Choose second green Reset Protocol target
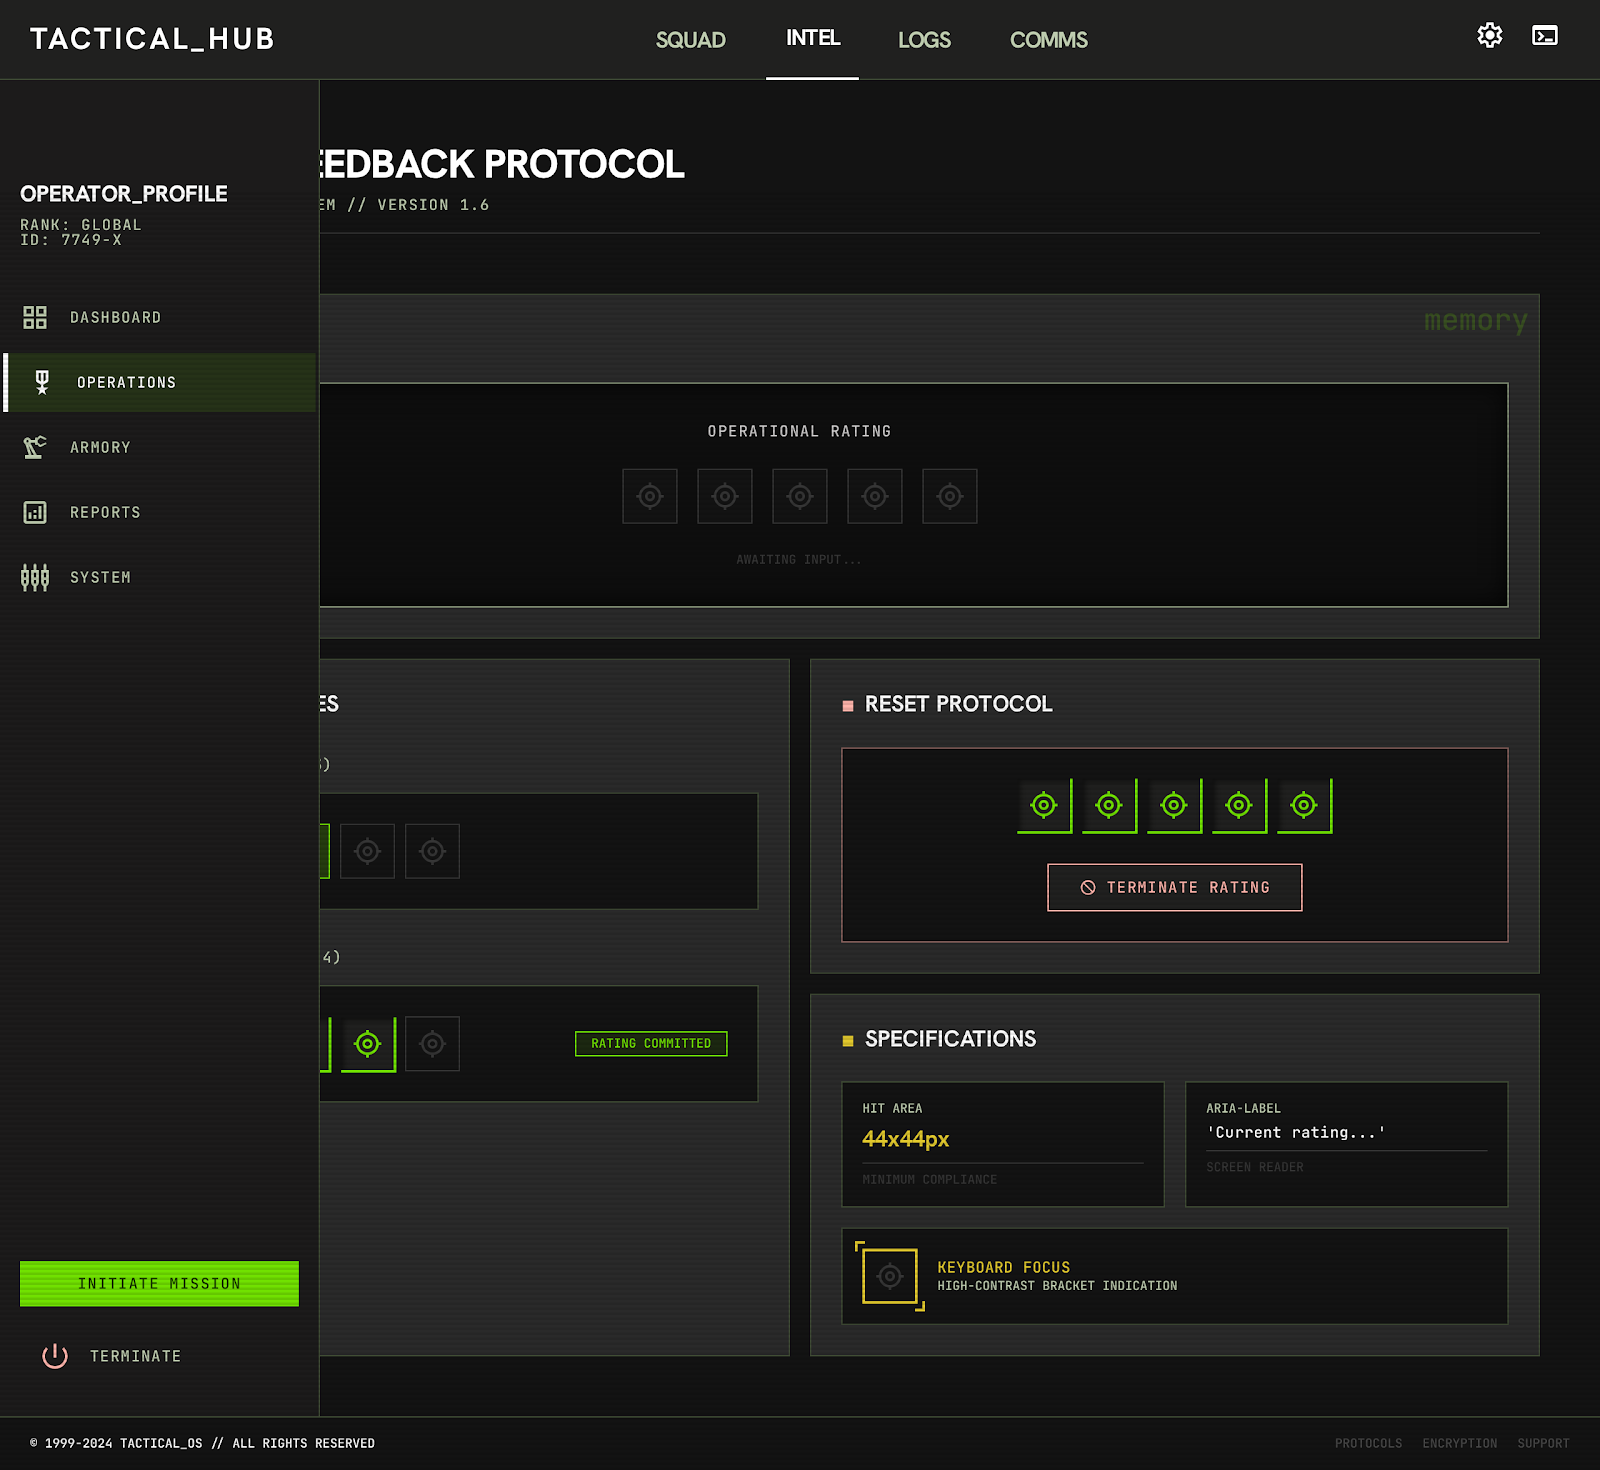Viewport: 1600px width, 1470px height. [x=1109, y=805]
